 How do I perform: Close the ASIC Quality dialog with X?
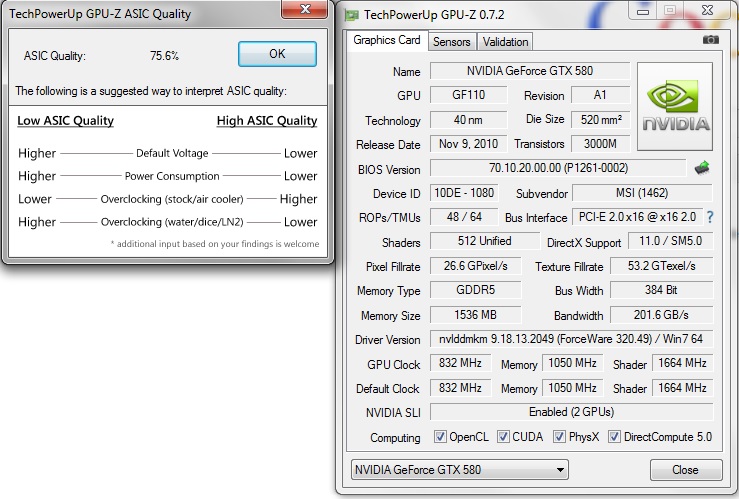304,9
